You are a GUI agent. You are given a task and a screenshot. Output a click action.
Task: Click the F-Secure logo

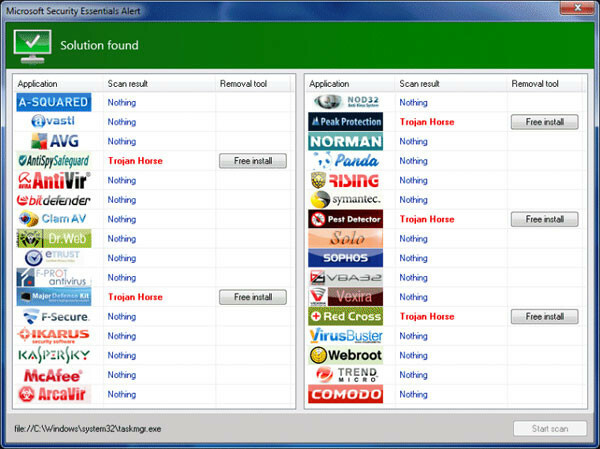pos(55,317)
